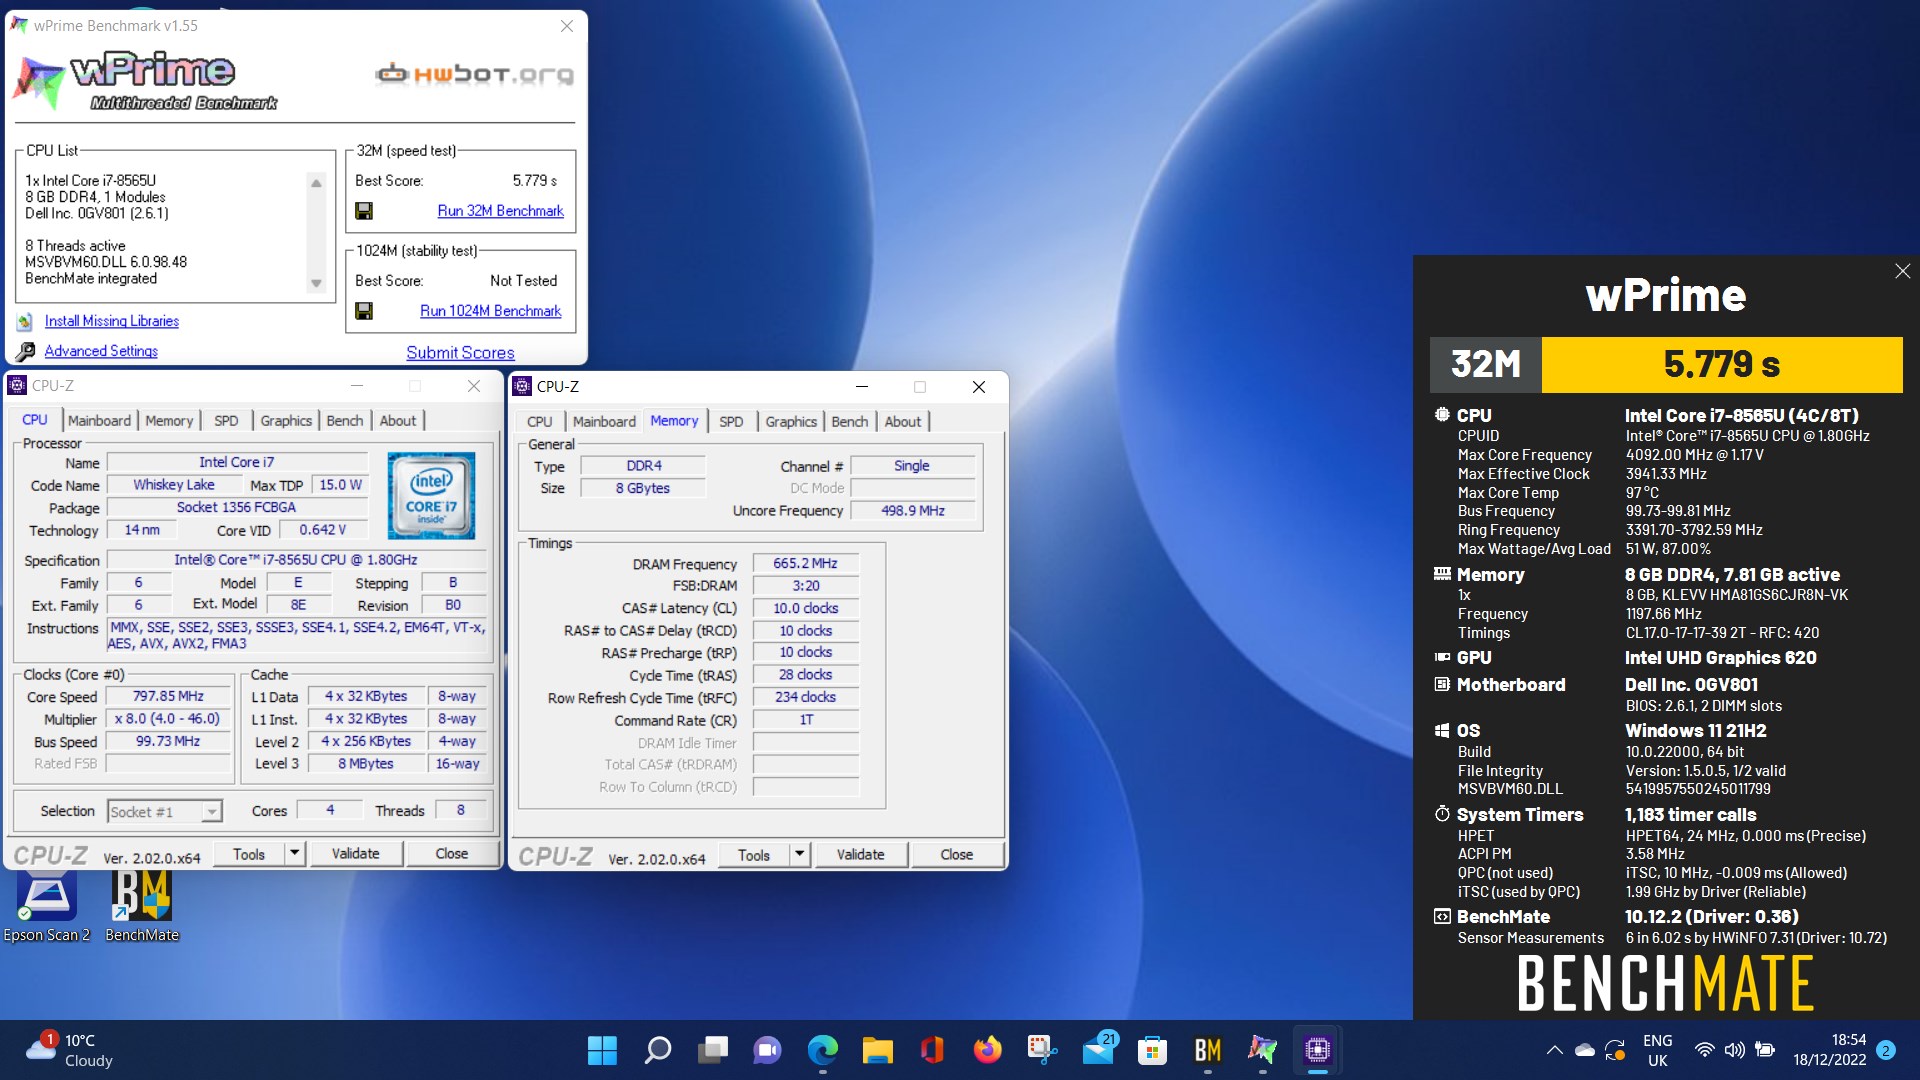Click the yellow 5.779 s score banner
Viewport: 1920px width, 1080px height.
[1722, 365]
